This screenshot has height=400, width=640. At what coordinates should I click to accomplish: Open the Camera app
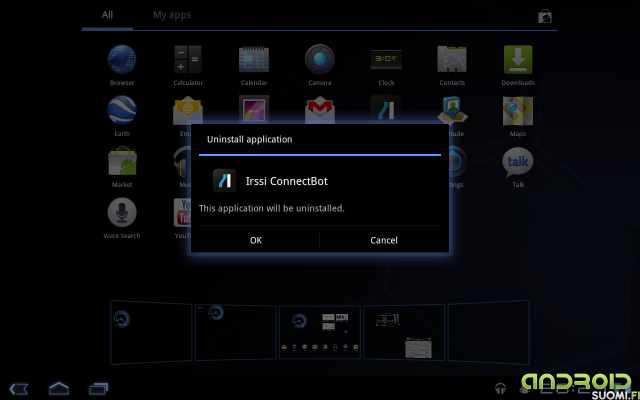click(x=320, y=60)
